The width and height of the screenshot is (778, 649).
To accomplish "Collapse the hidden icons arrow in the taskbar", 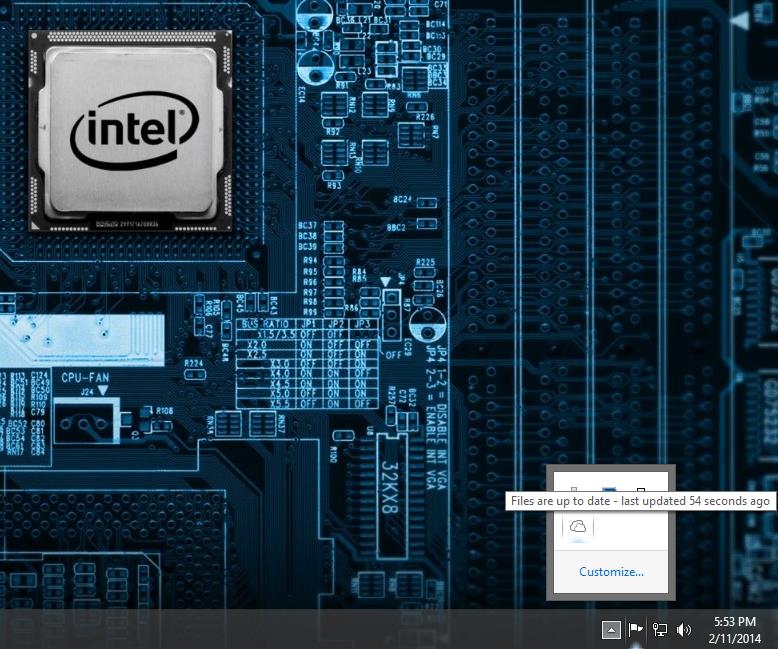I will [x=611, y=630].
